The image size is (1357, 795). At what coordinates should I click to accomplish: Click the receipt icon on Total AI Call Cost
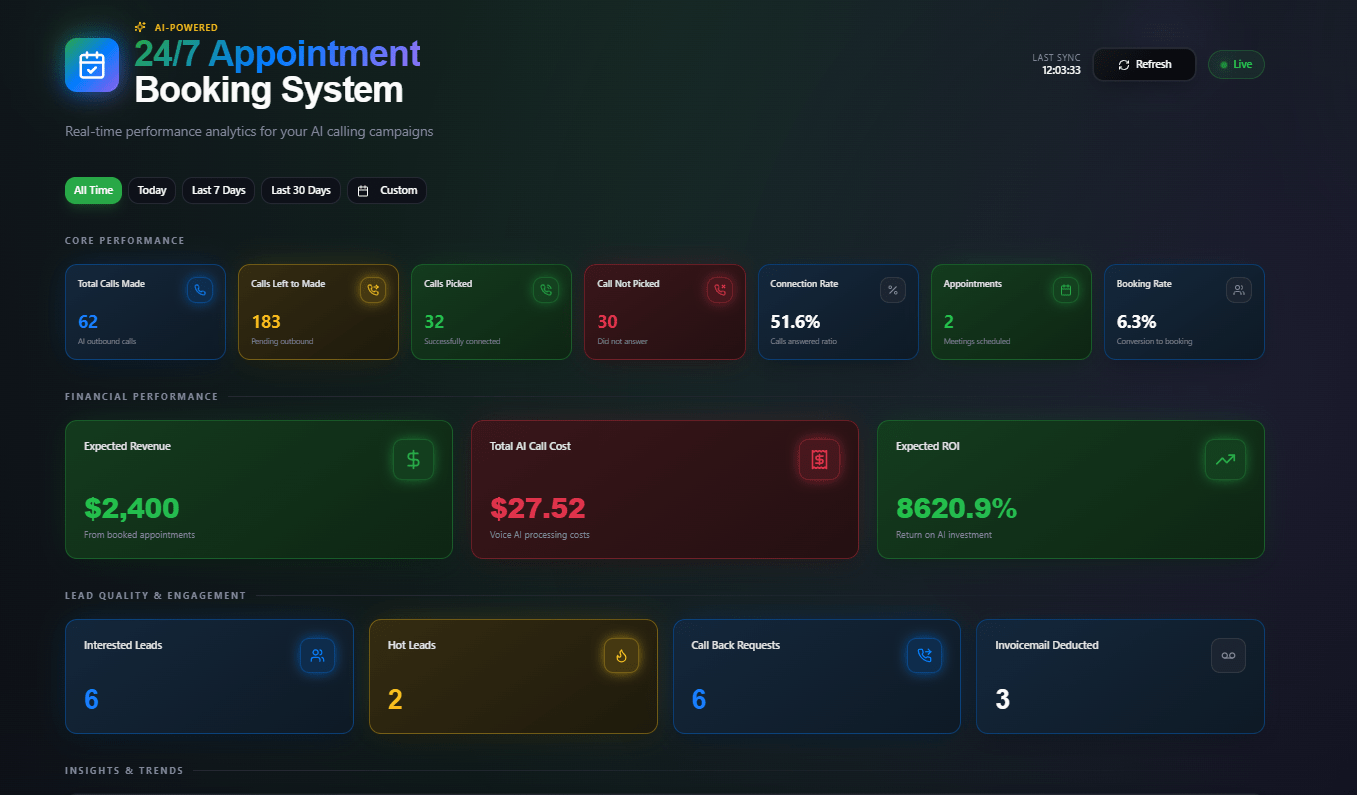coord(819,459)
